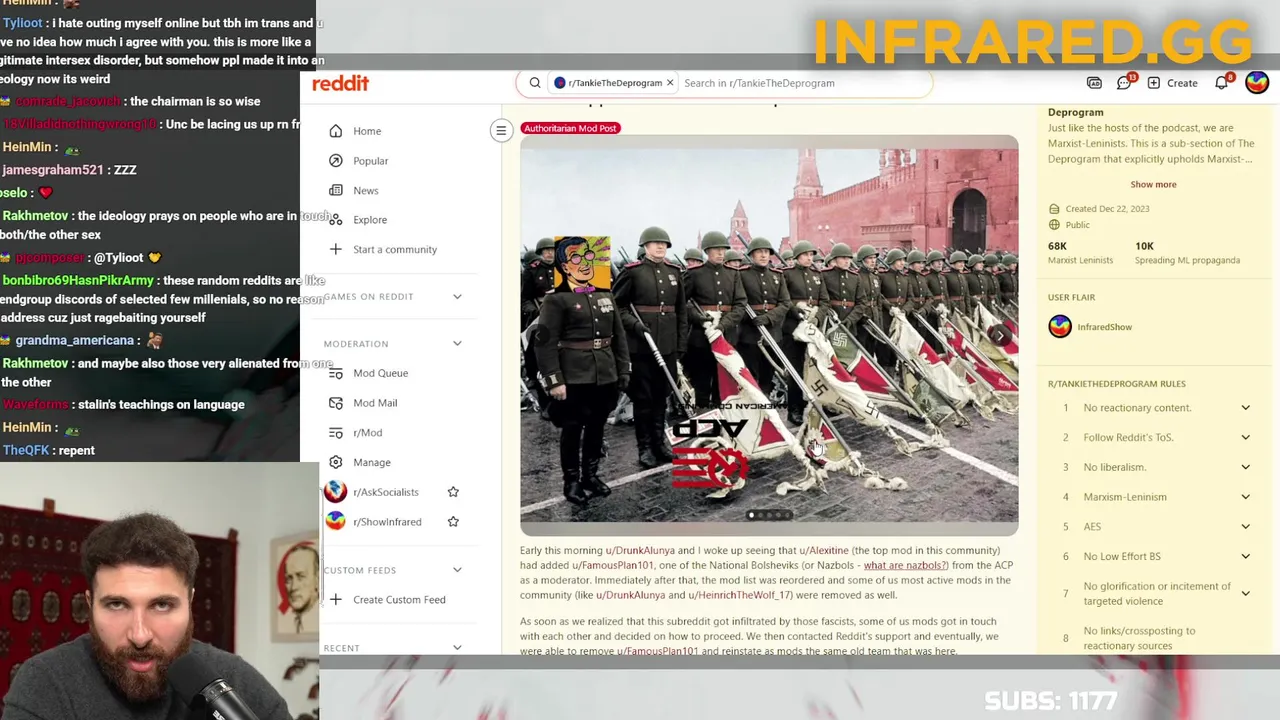Open Mod Queue
This screenshot has width=1280, height=720.
380,373
